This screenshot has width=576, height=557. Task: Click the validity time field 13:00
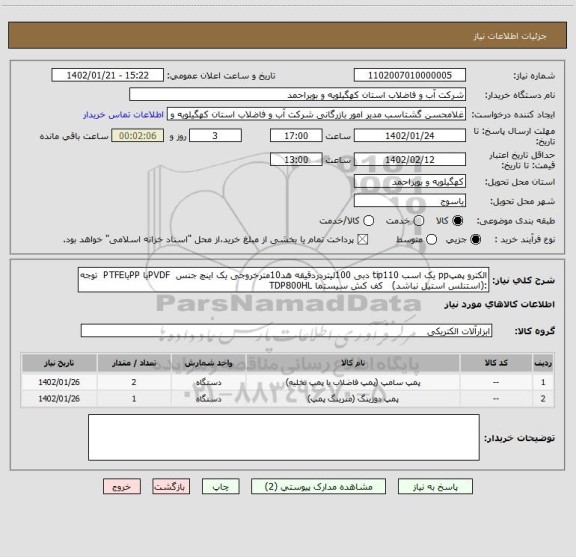coord(296,159)
